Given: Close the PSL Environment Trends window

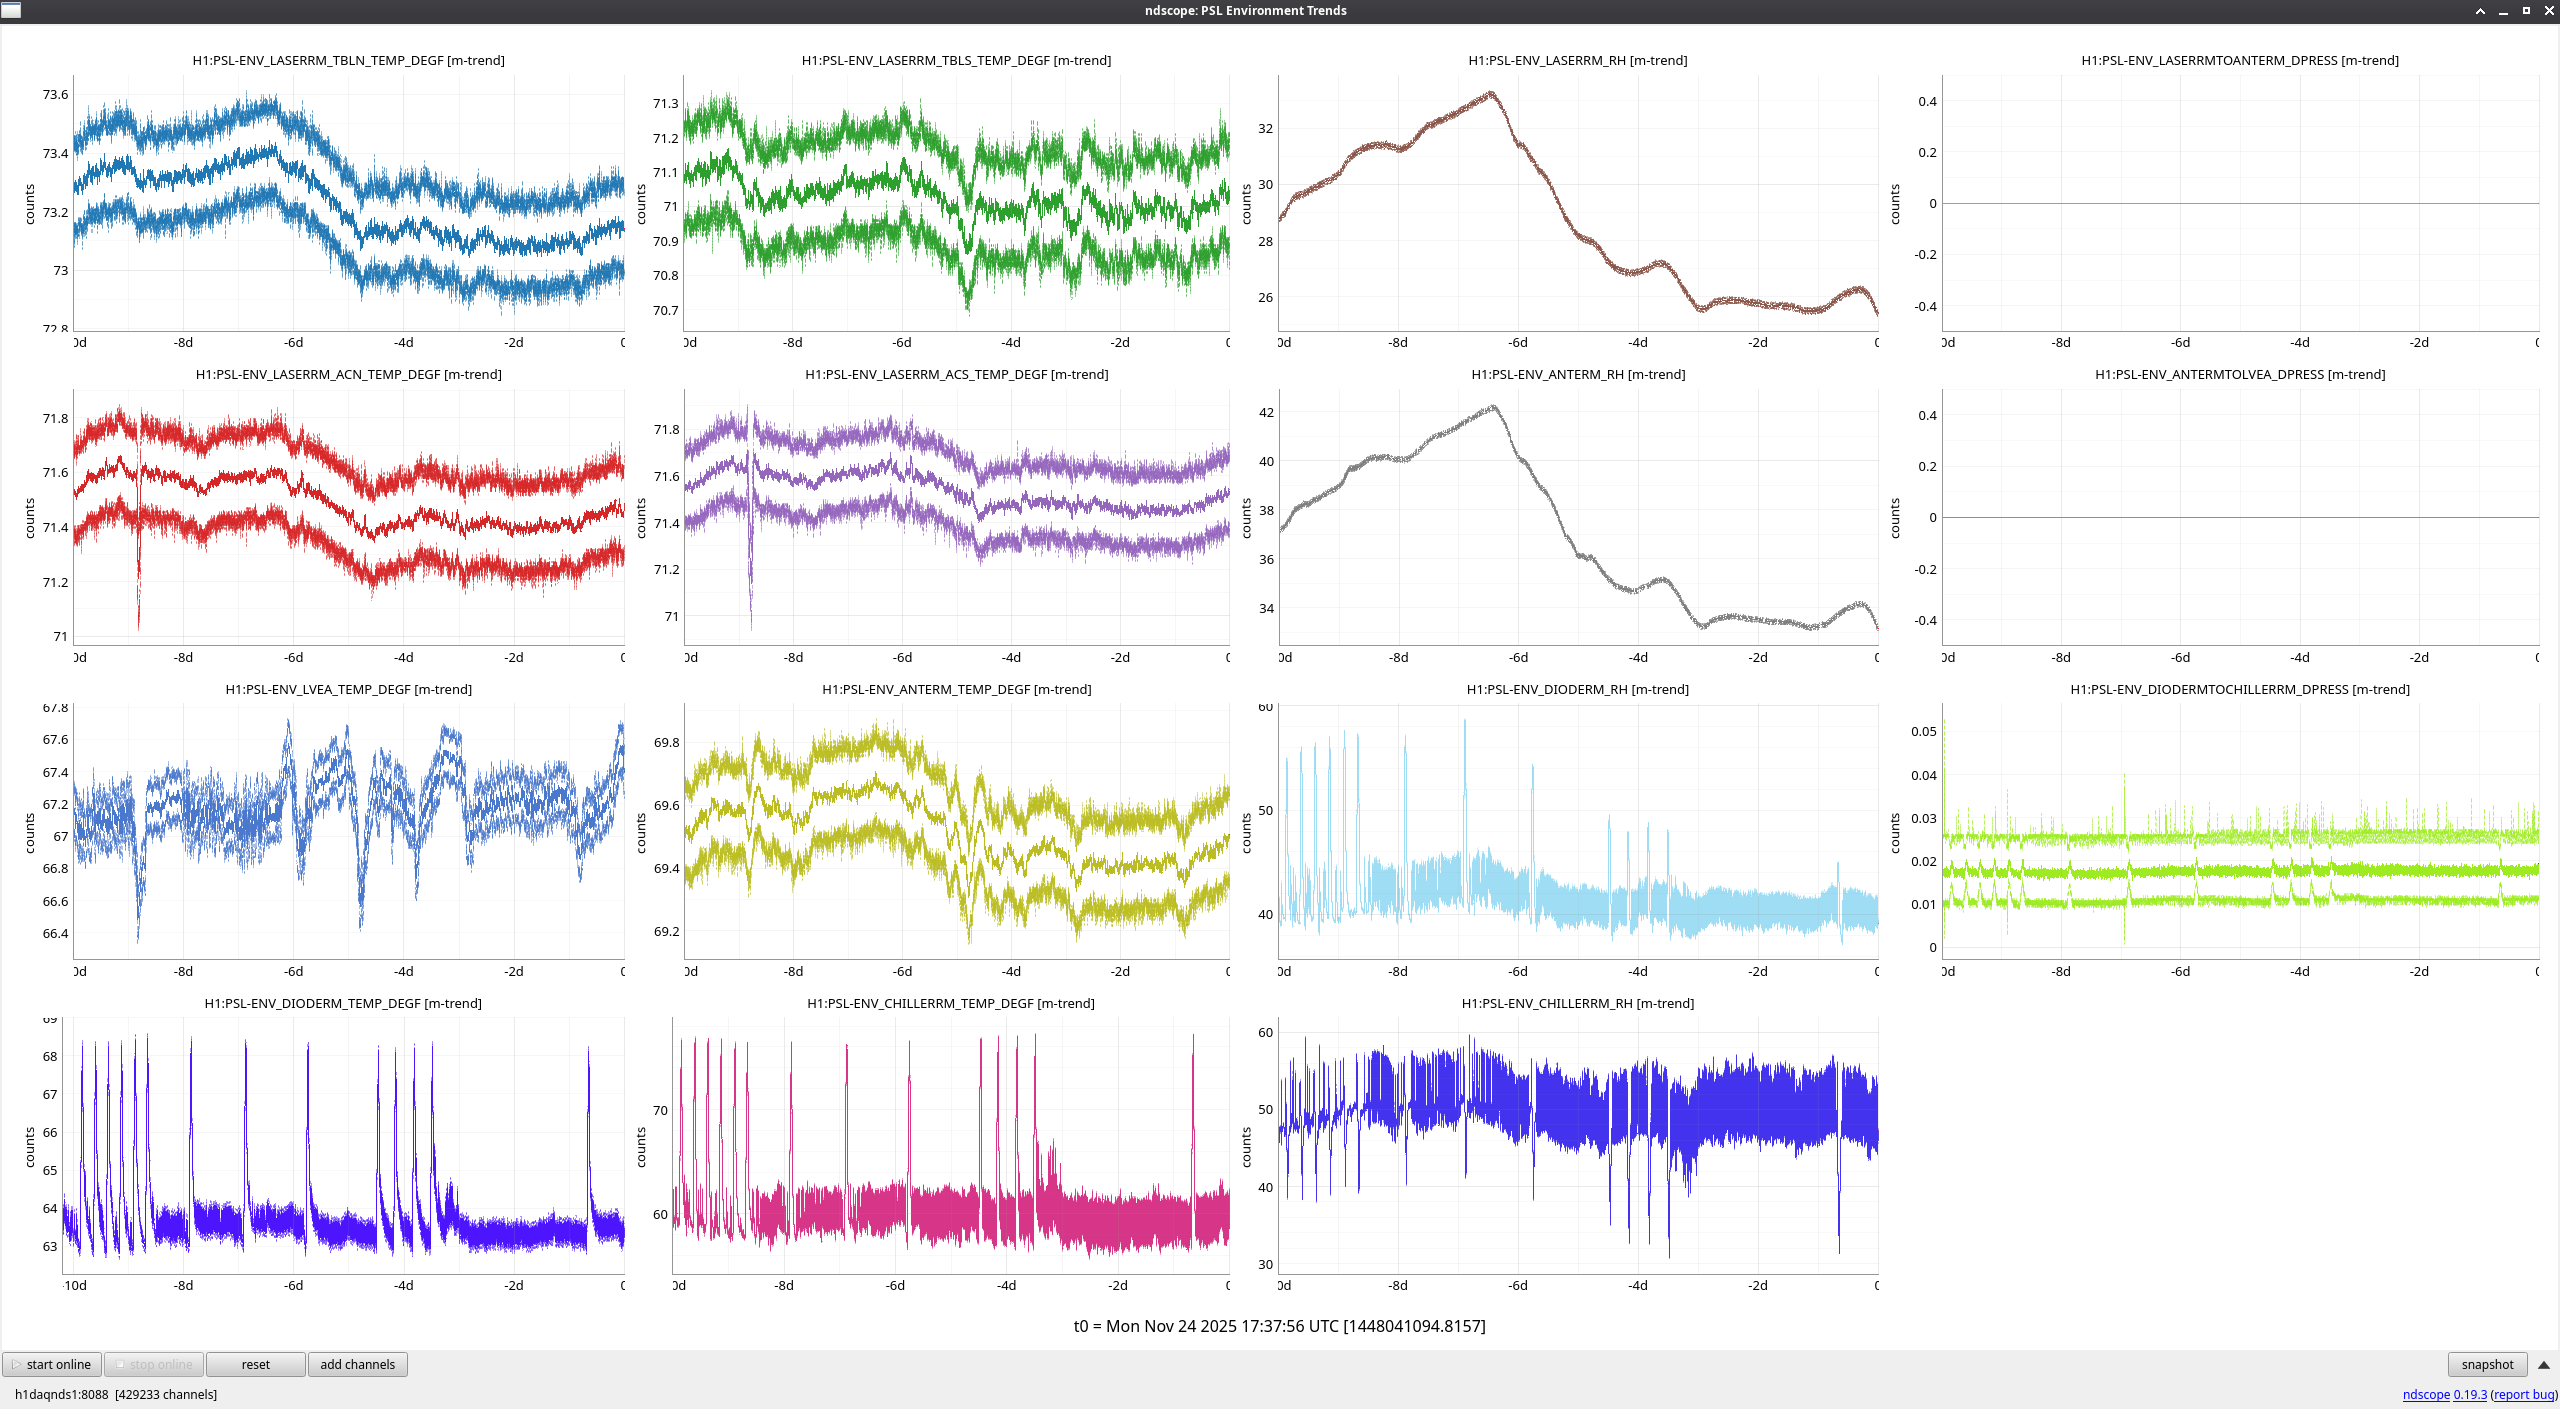Looking at the screenshot, I should (2549, 11).
